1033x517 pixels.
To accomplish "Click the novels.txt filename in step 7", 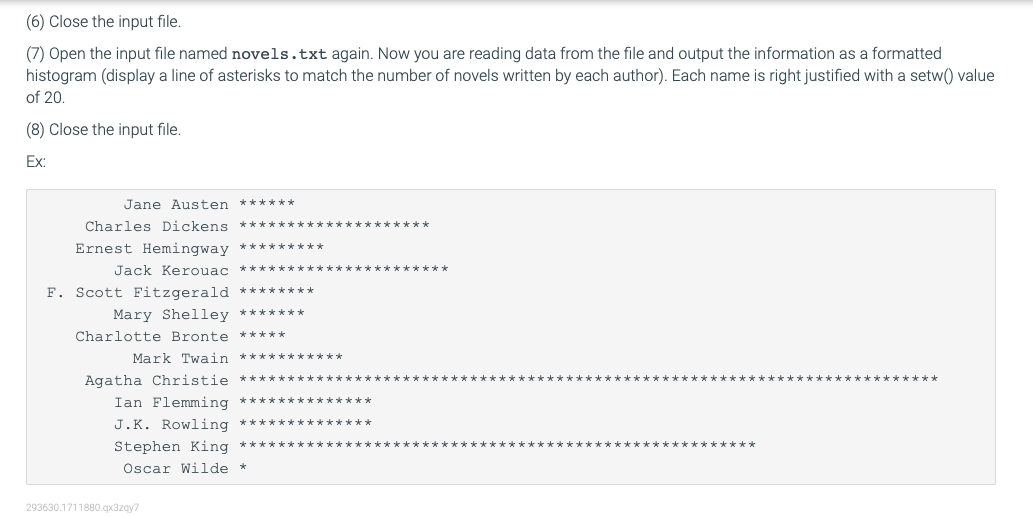I will click(279, 53).
